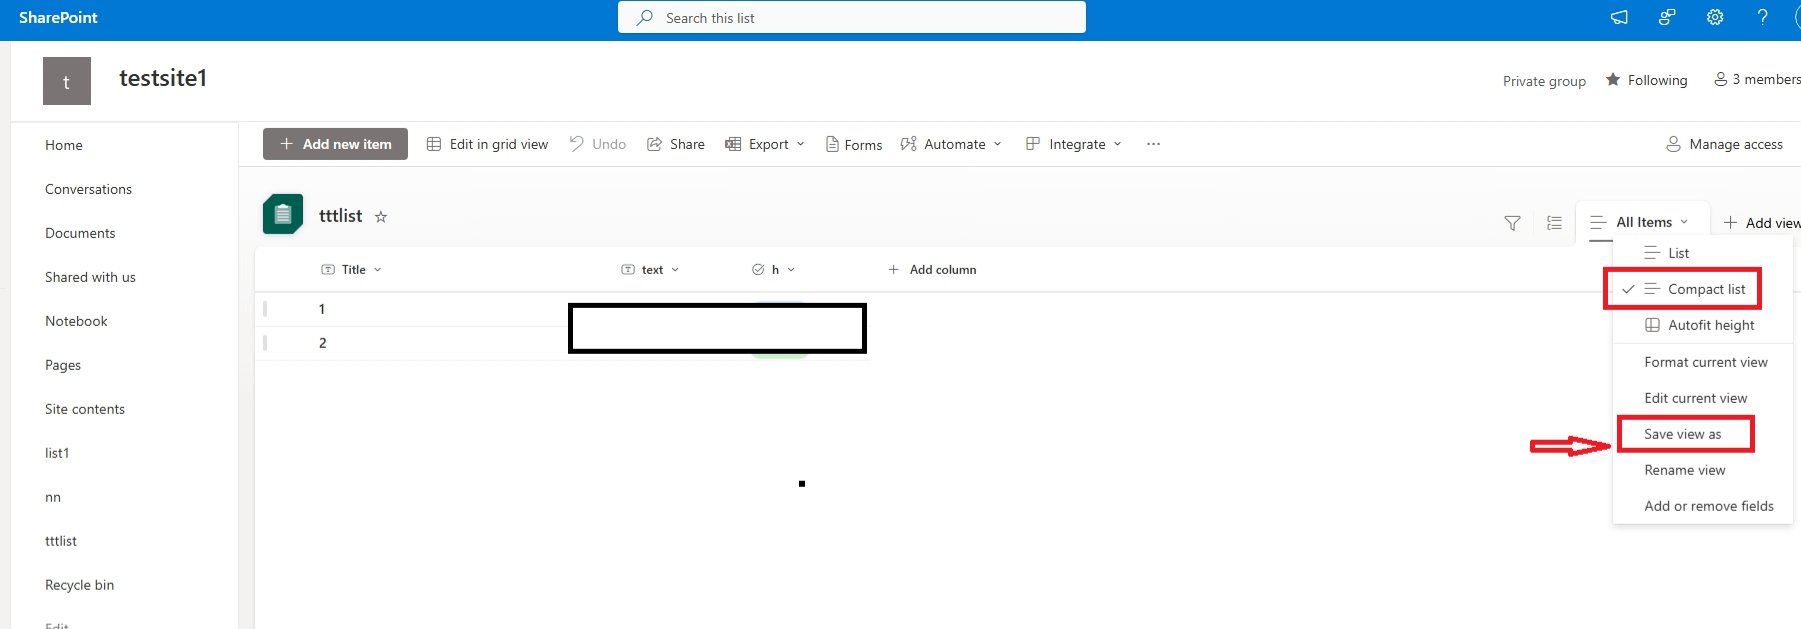Click the Forms command
Image resolution: width=1801 pixels, height=629 pixels.
[x=854, y=145]
